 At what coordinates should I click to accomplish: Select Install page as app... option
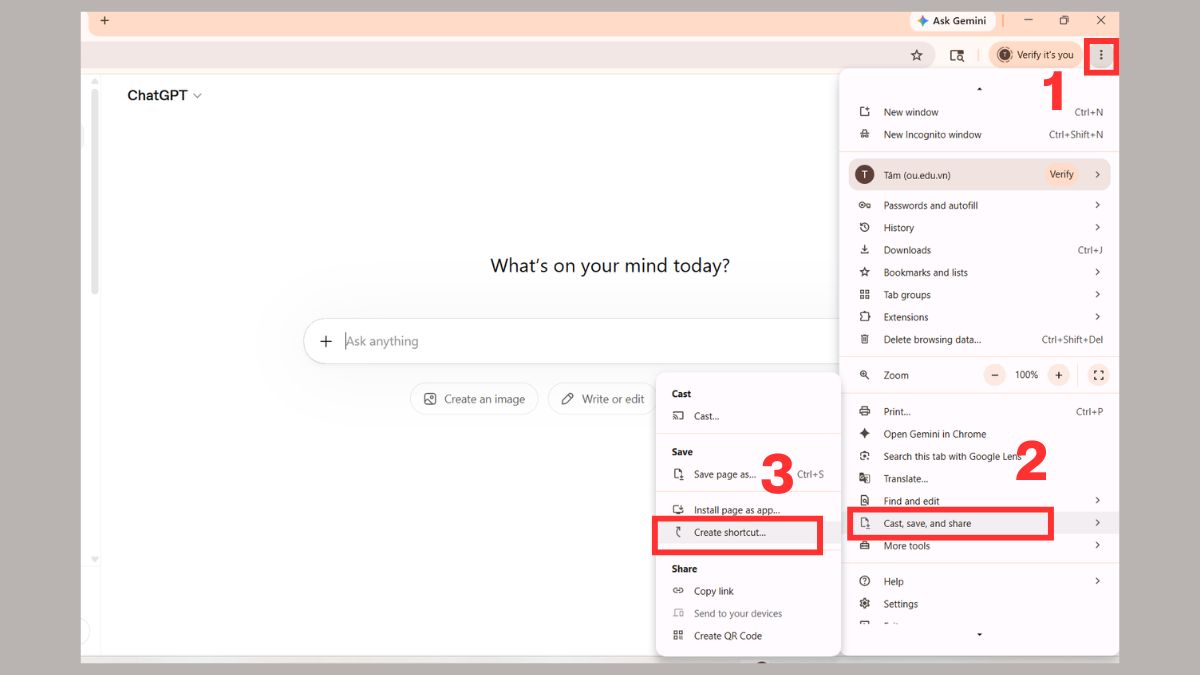[748, 510]
